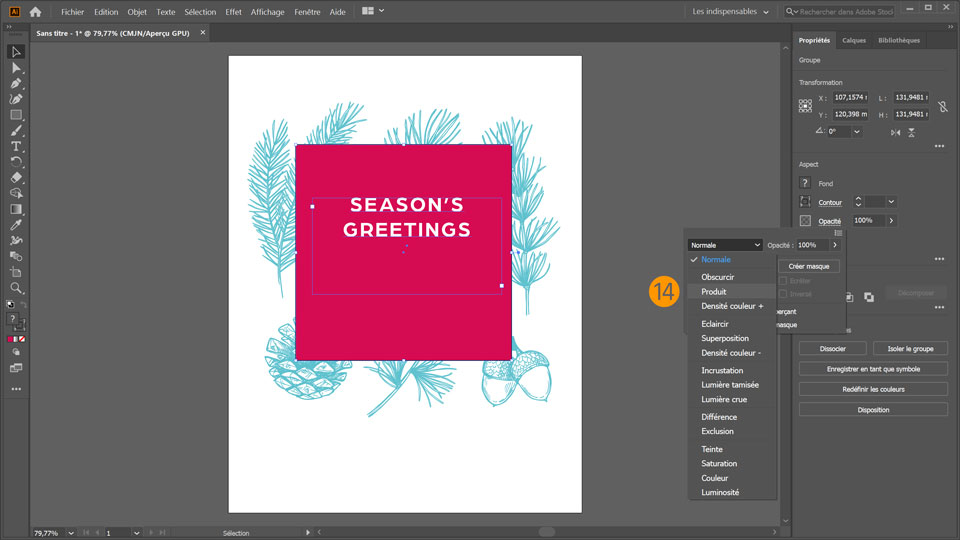Select the Curvature tool
The height and width of the screenshot is (540, 960).
pyautogui.click(x=16, y=99)
